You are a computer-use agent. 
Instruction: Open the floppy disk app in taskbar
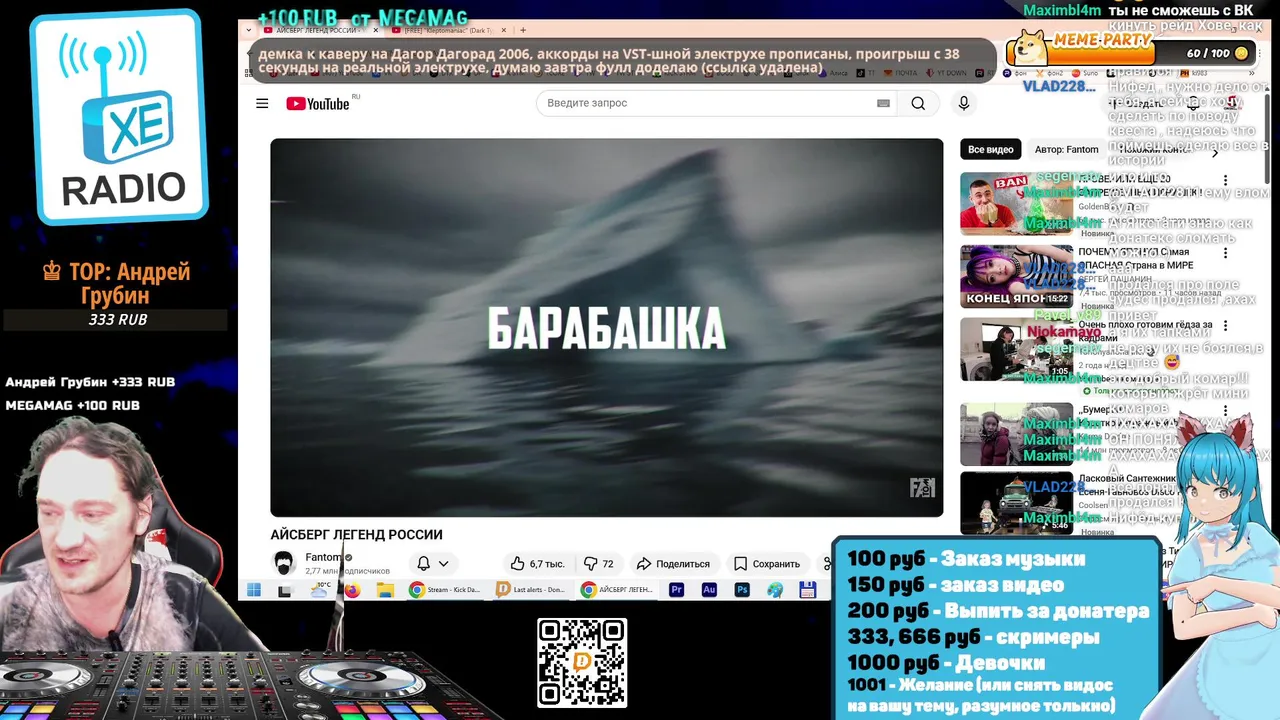[x=808, y=590]
